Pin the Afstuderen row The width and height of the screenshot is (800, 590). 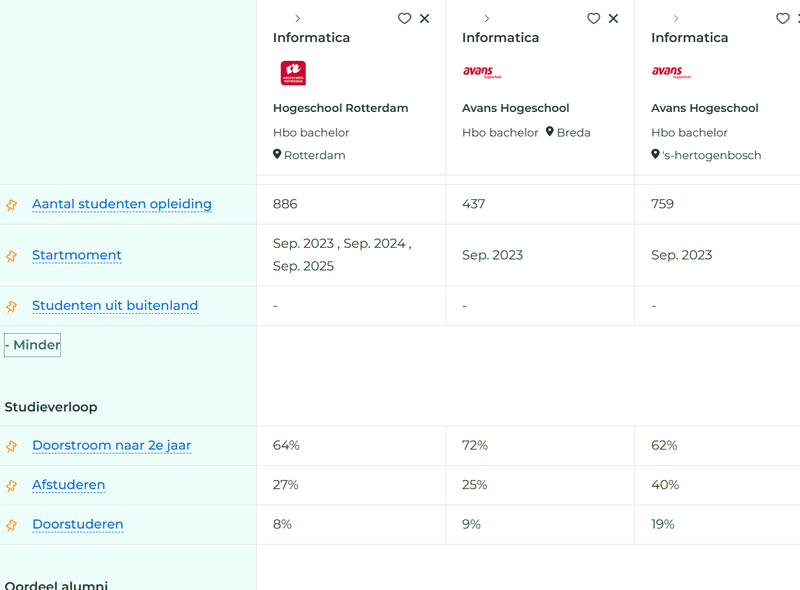tap(12, 486)
